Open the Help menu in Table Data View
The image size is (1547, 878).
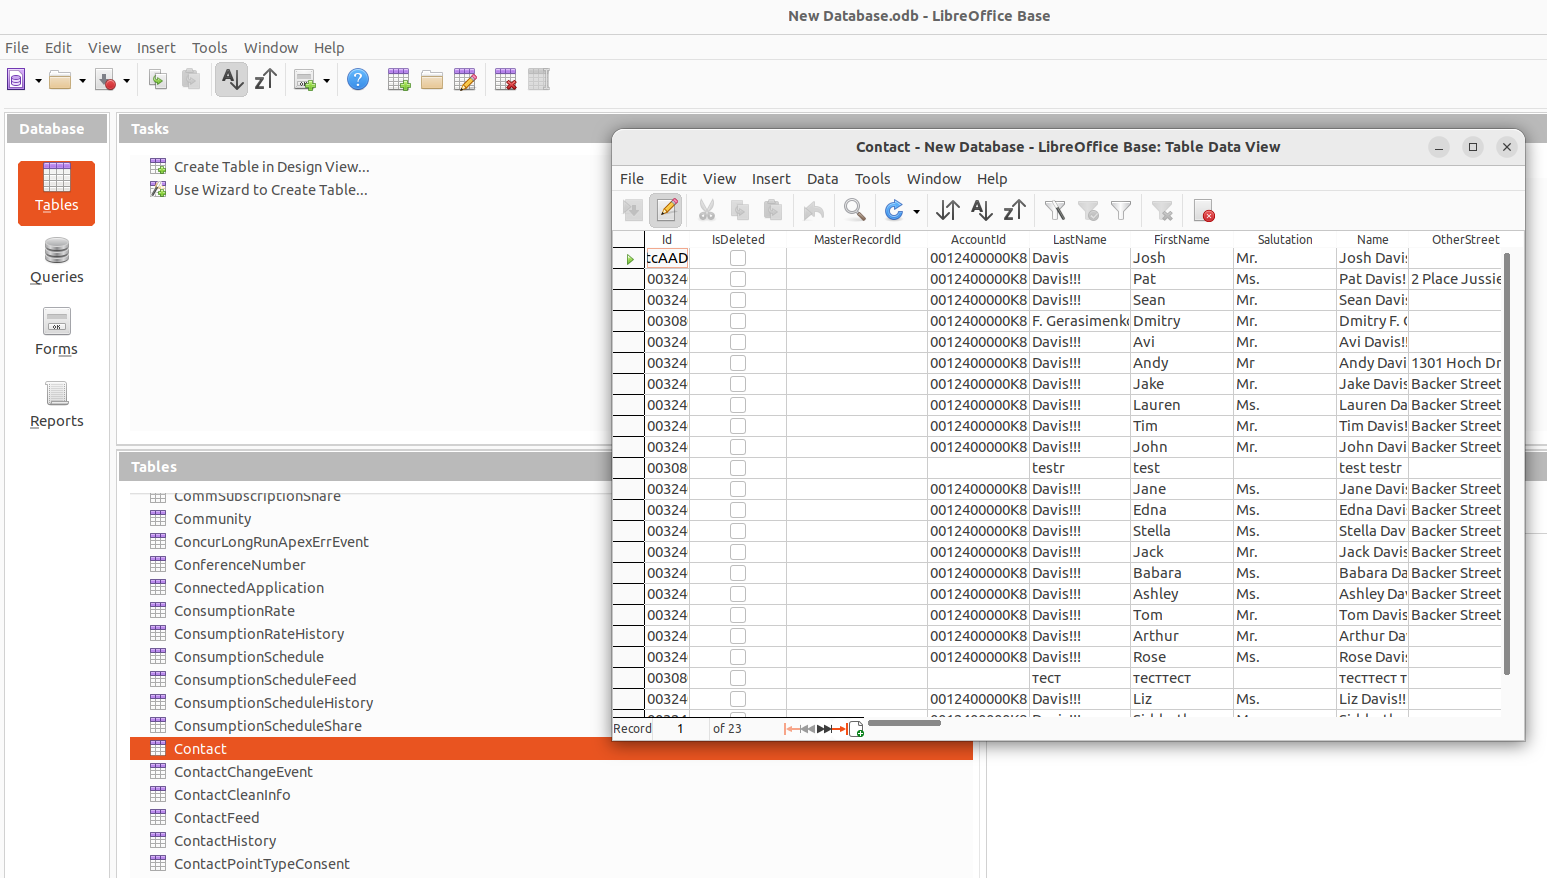tap(992, 179)
